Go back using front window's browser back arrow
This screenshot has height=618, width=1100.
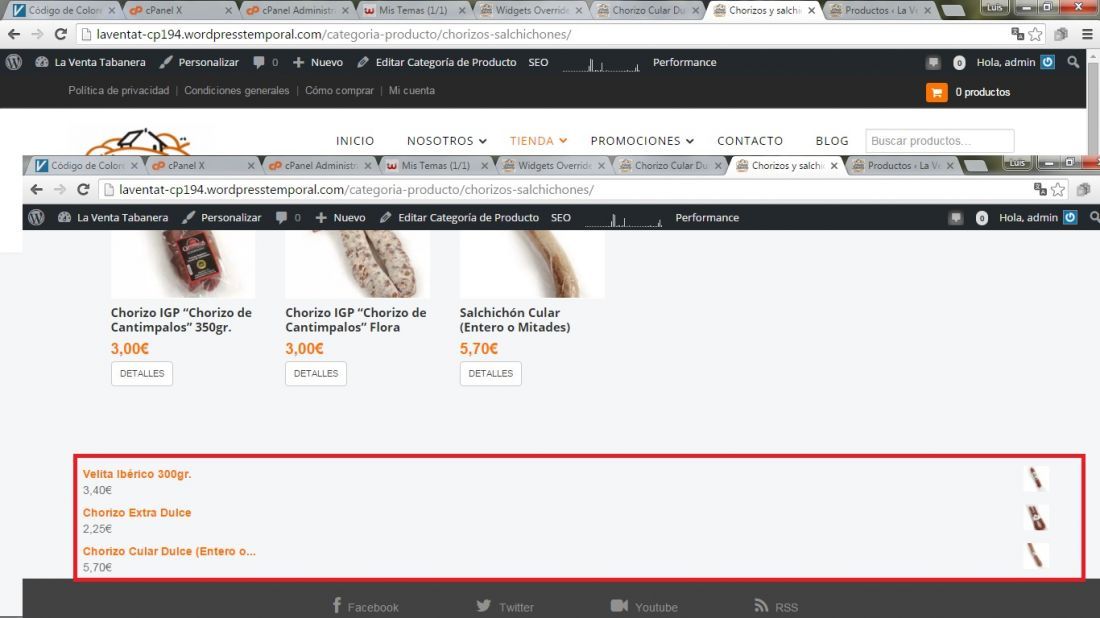(36, 189)
